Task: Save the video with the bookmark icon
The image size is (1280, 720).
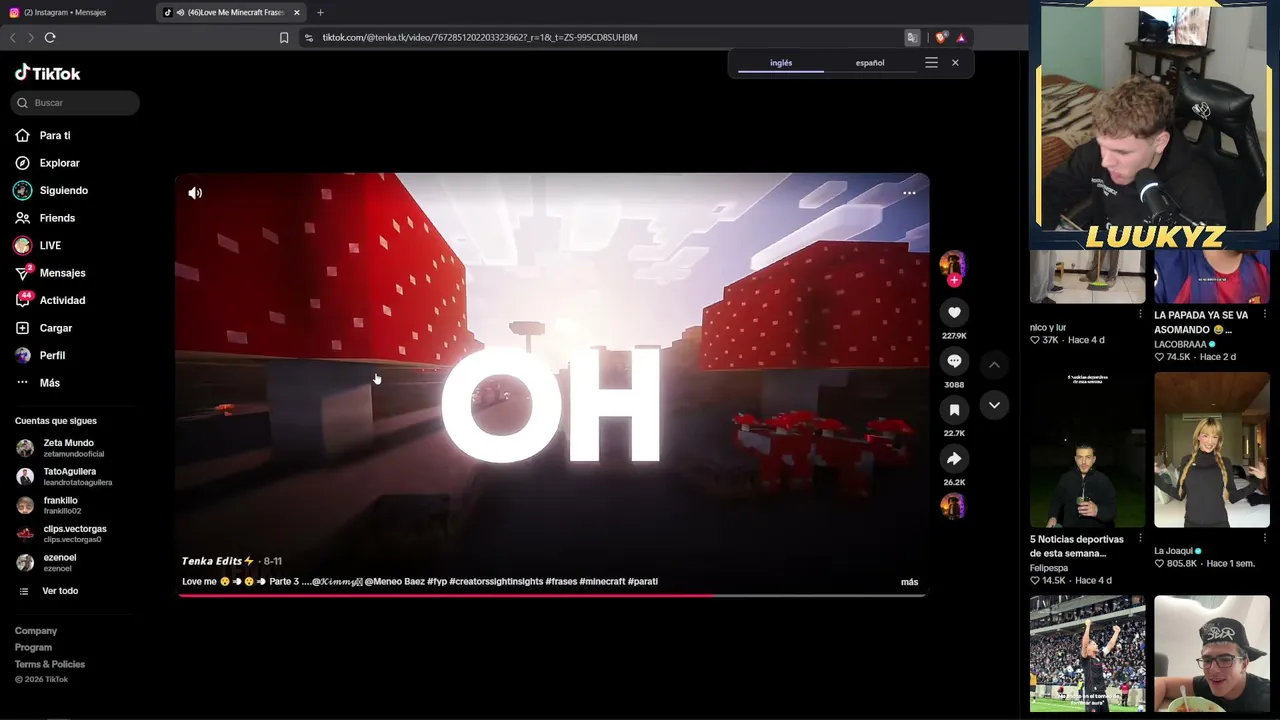Action: coord(954,410)
